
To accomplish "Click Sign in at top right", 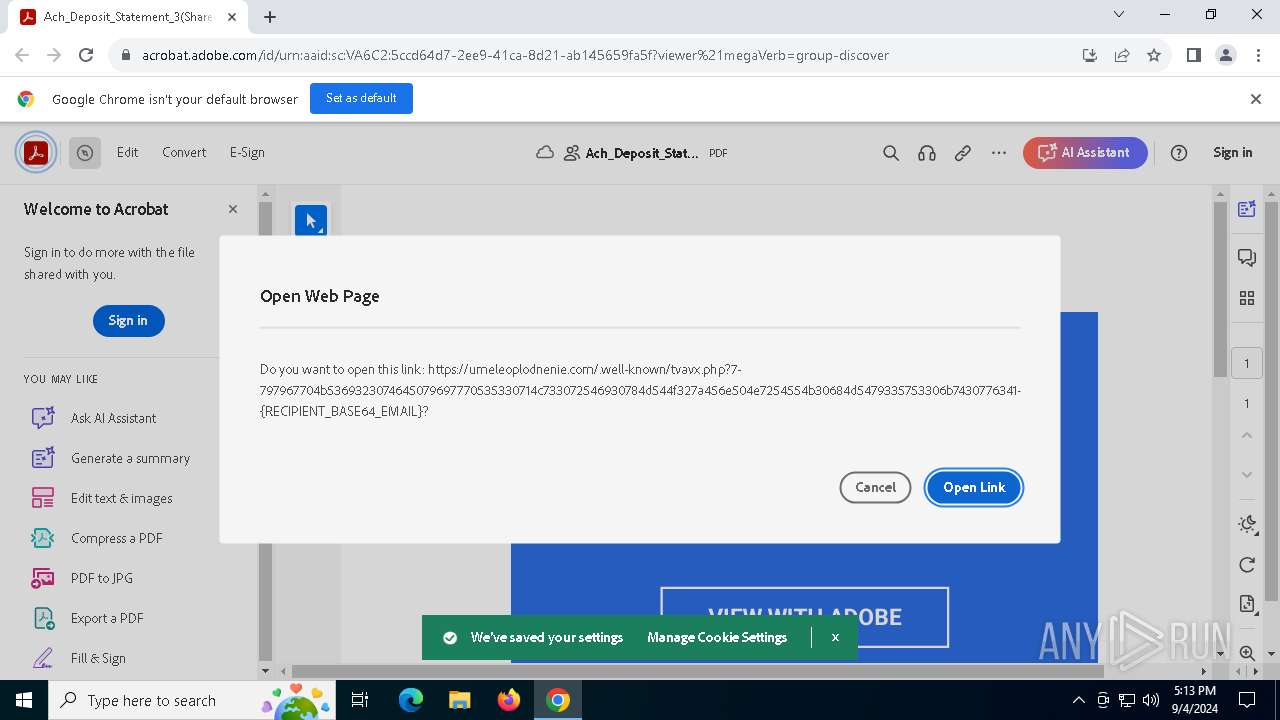I will (1232, 153).
